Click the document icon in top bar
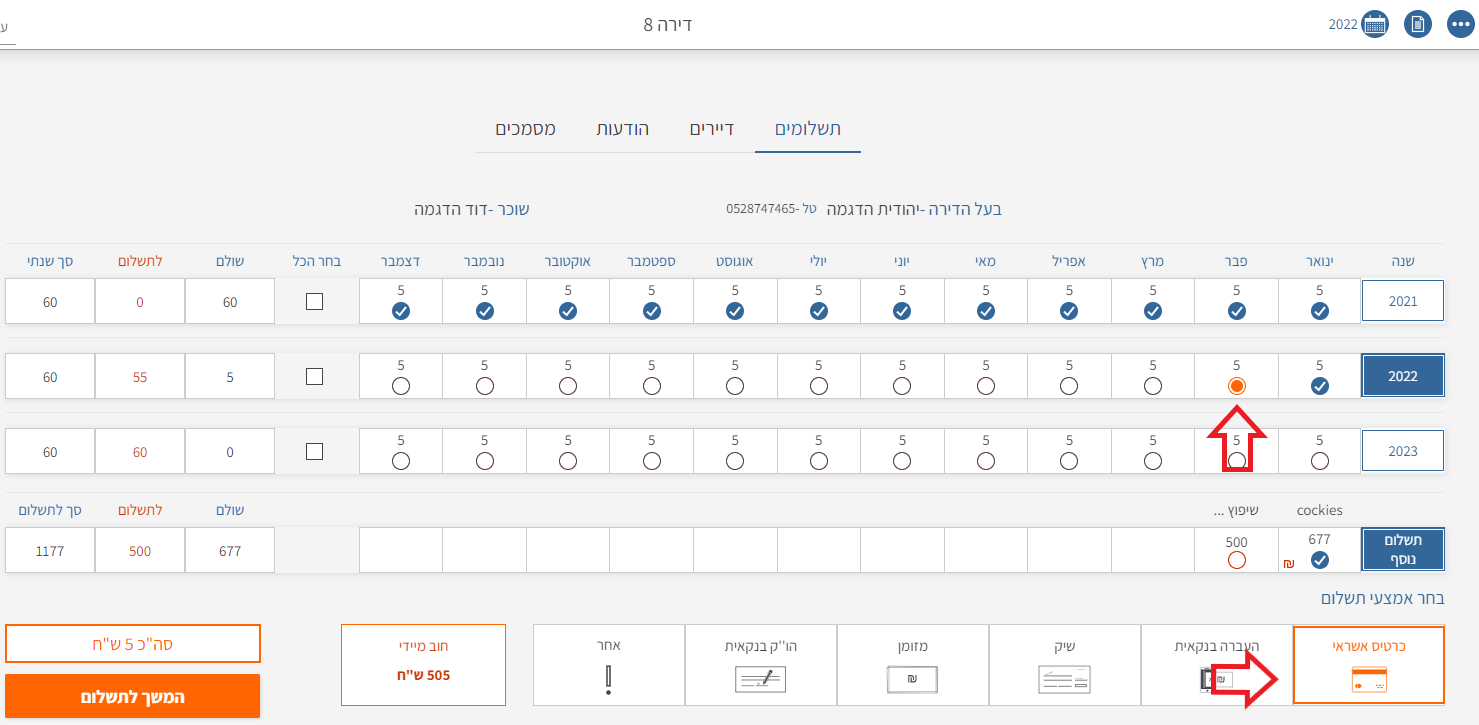 point(1417,24)
